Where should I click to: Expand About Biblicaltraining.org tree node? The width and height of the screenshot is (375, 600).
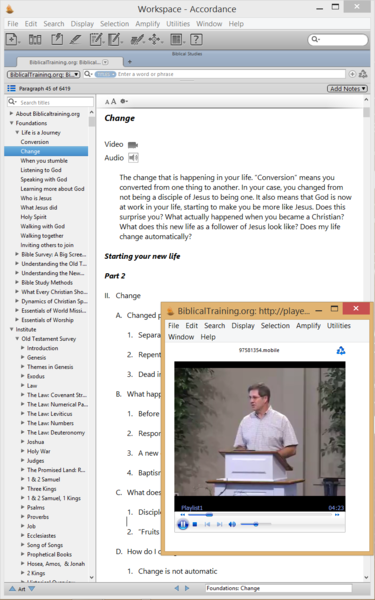[x=11, y=114]
